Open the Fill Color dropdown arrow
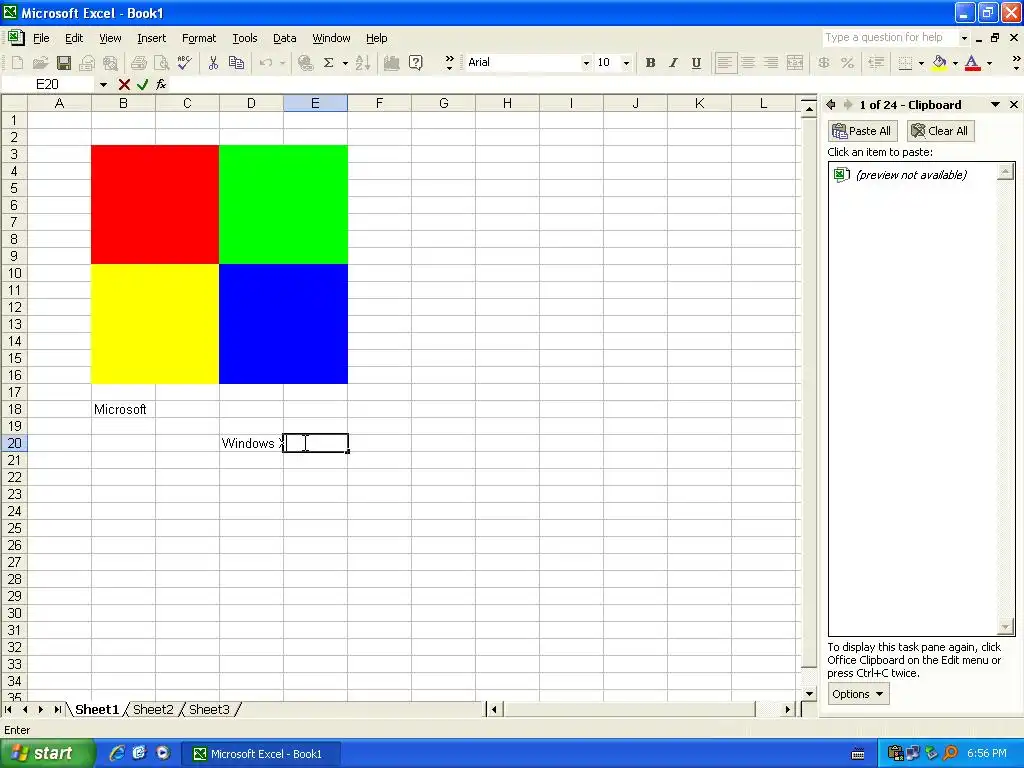Screen dimensions: 1024x768 pos(955,63)
